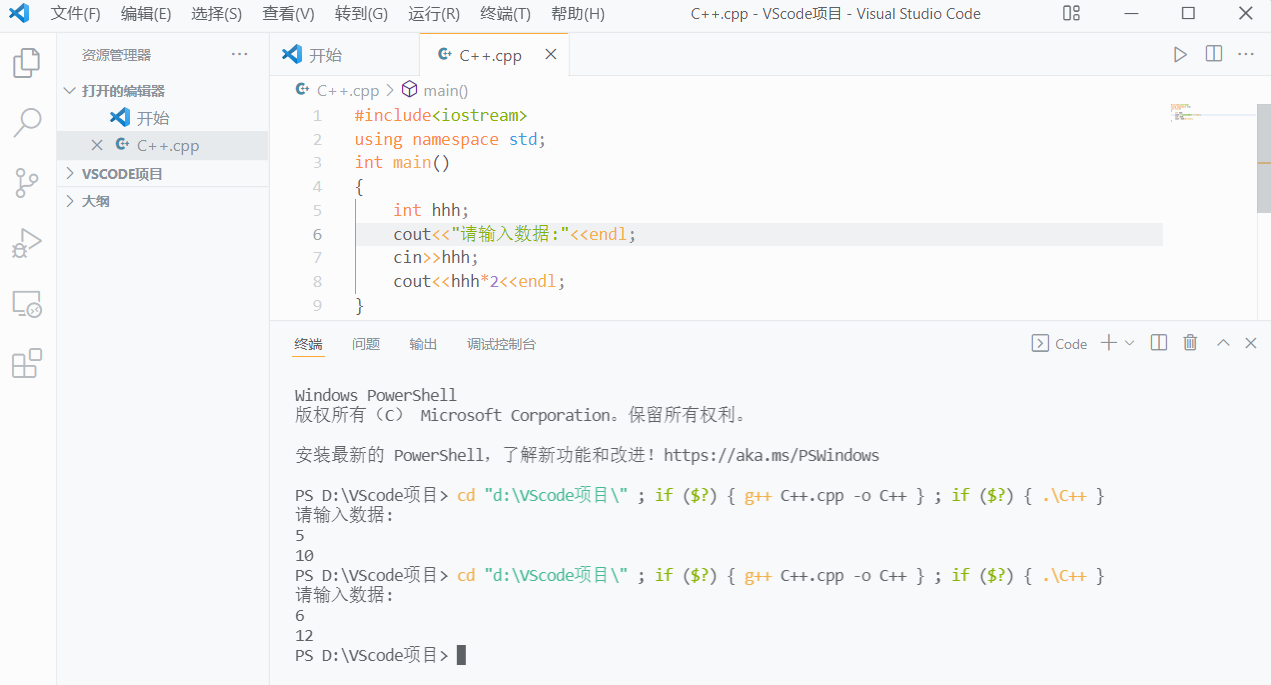Open the 文件(F) menu

point(74,13)
